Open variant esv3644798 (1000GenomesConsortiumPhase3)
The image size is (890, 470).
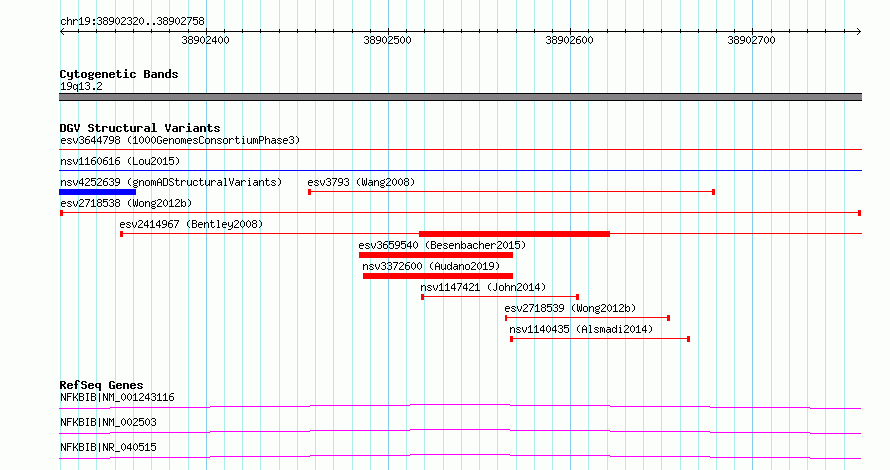pyautogui.click(x=180, y=140)
